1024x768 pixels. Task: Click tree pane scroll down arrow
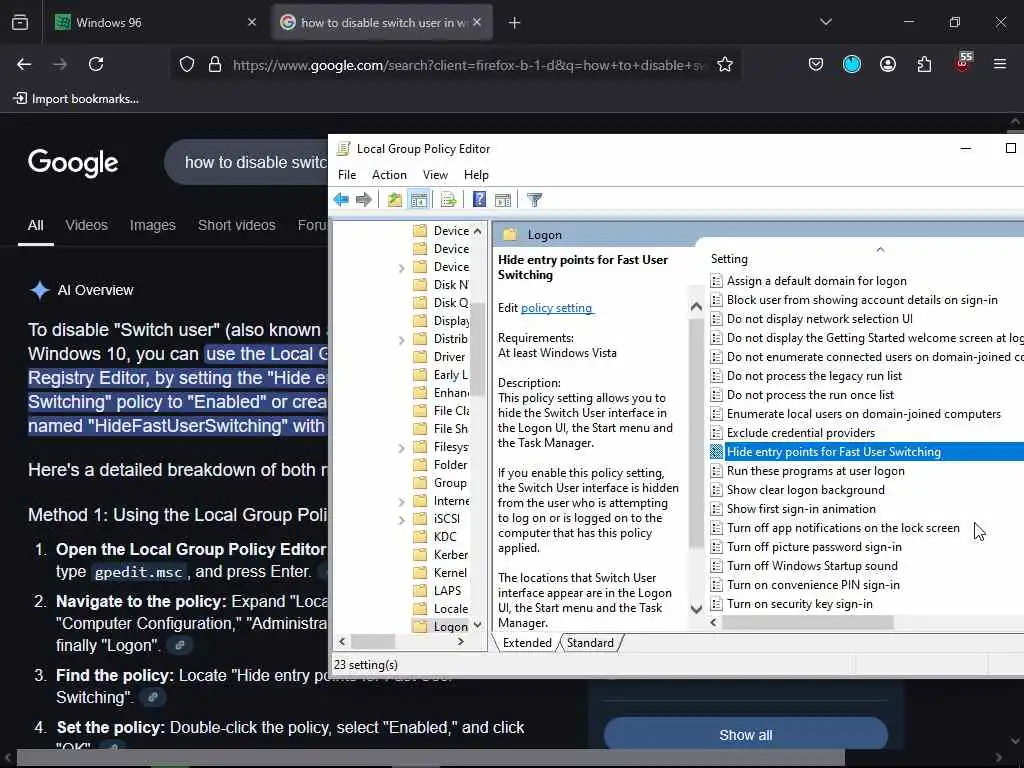(477, 625)
